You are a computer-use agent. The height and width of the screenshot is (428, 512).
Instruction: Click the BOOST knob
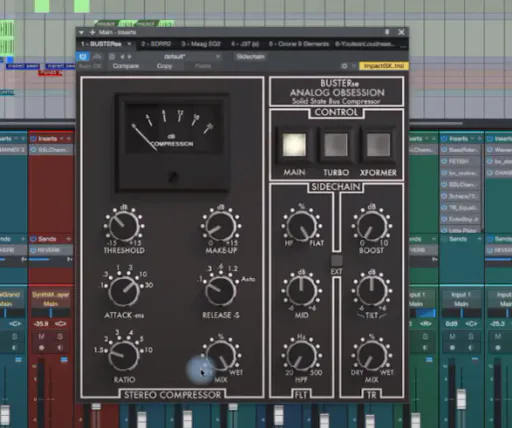tap(372, 226)
